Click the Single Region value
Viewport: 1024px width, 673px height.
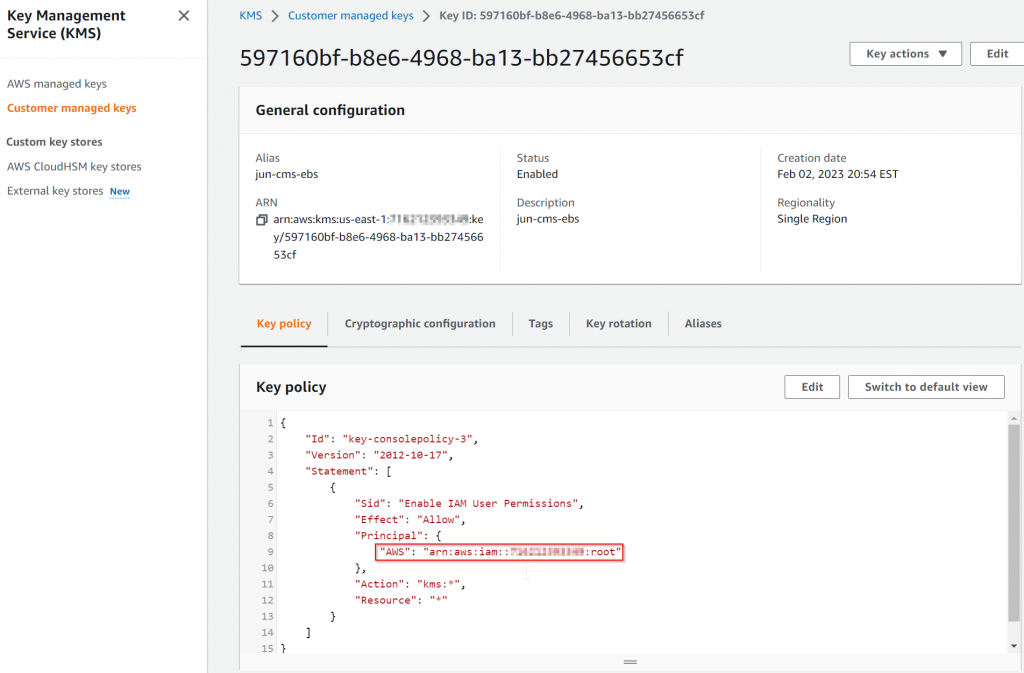click(x=812, y=219)
